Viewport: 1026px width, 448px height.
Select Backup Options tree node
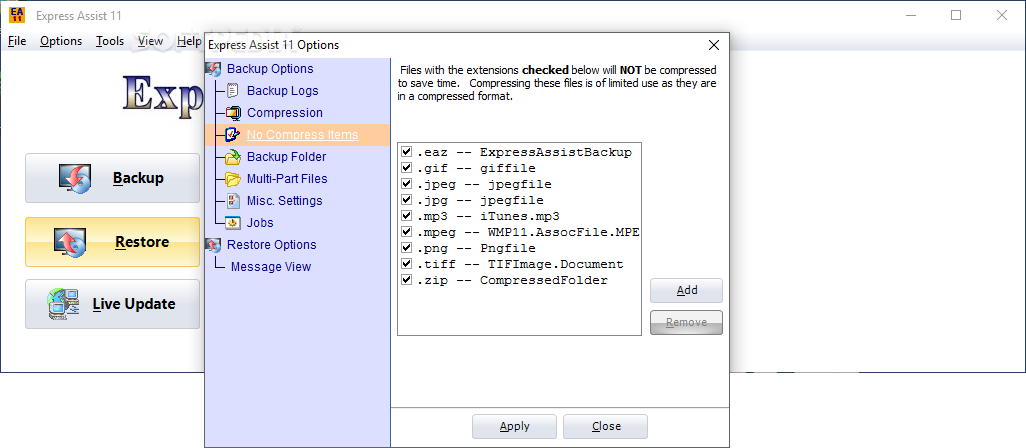click(270, 69)
